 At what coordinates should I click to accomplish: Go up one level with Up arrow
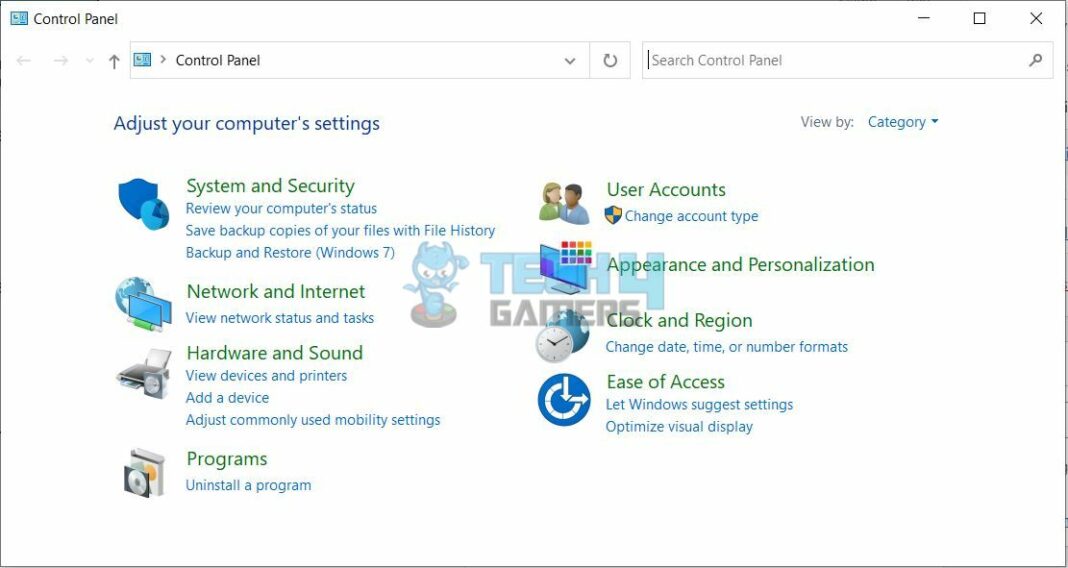click(114, 61)
